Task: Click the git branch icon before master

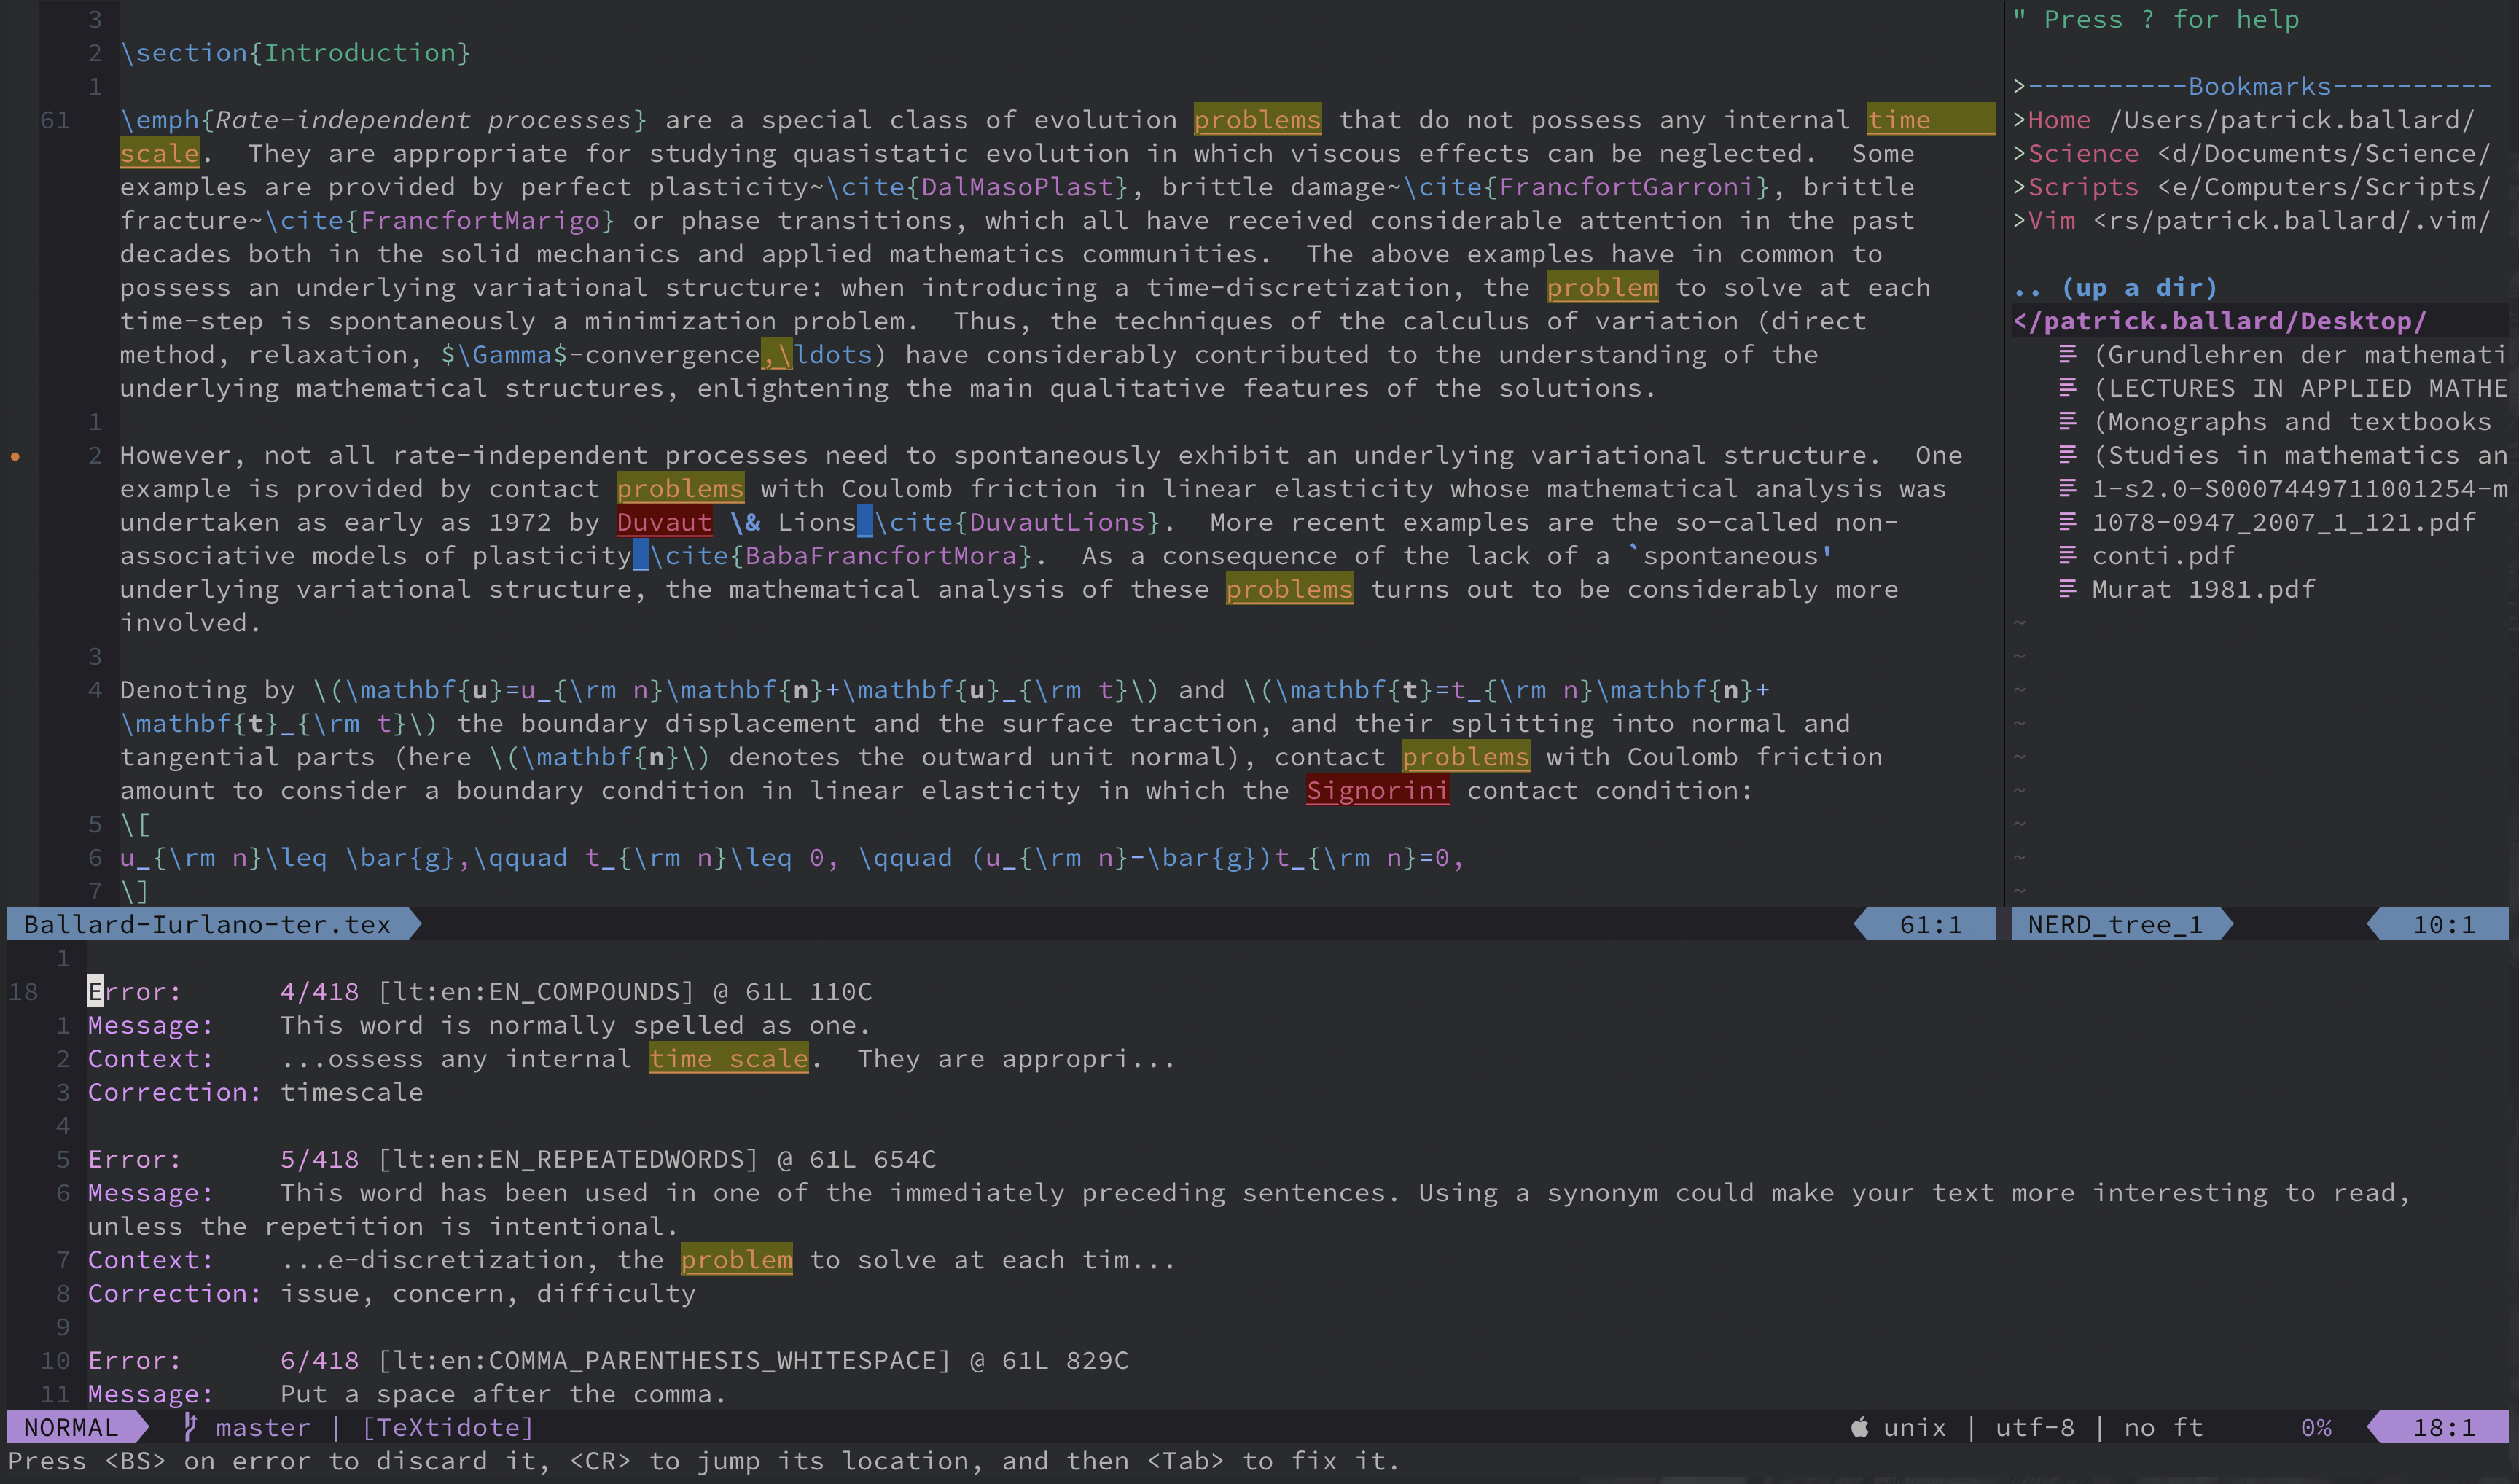Action: click(190, 1427)
